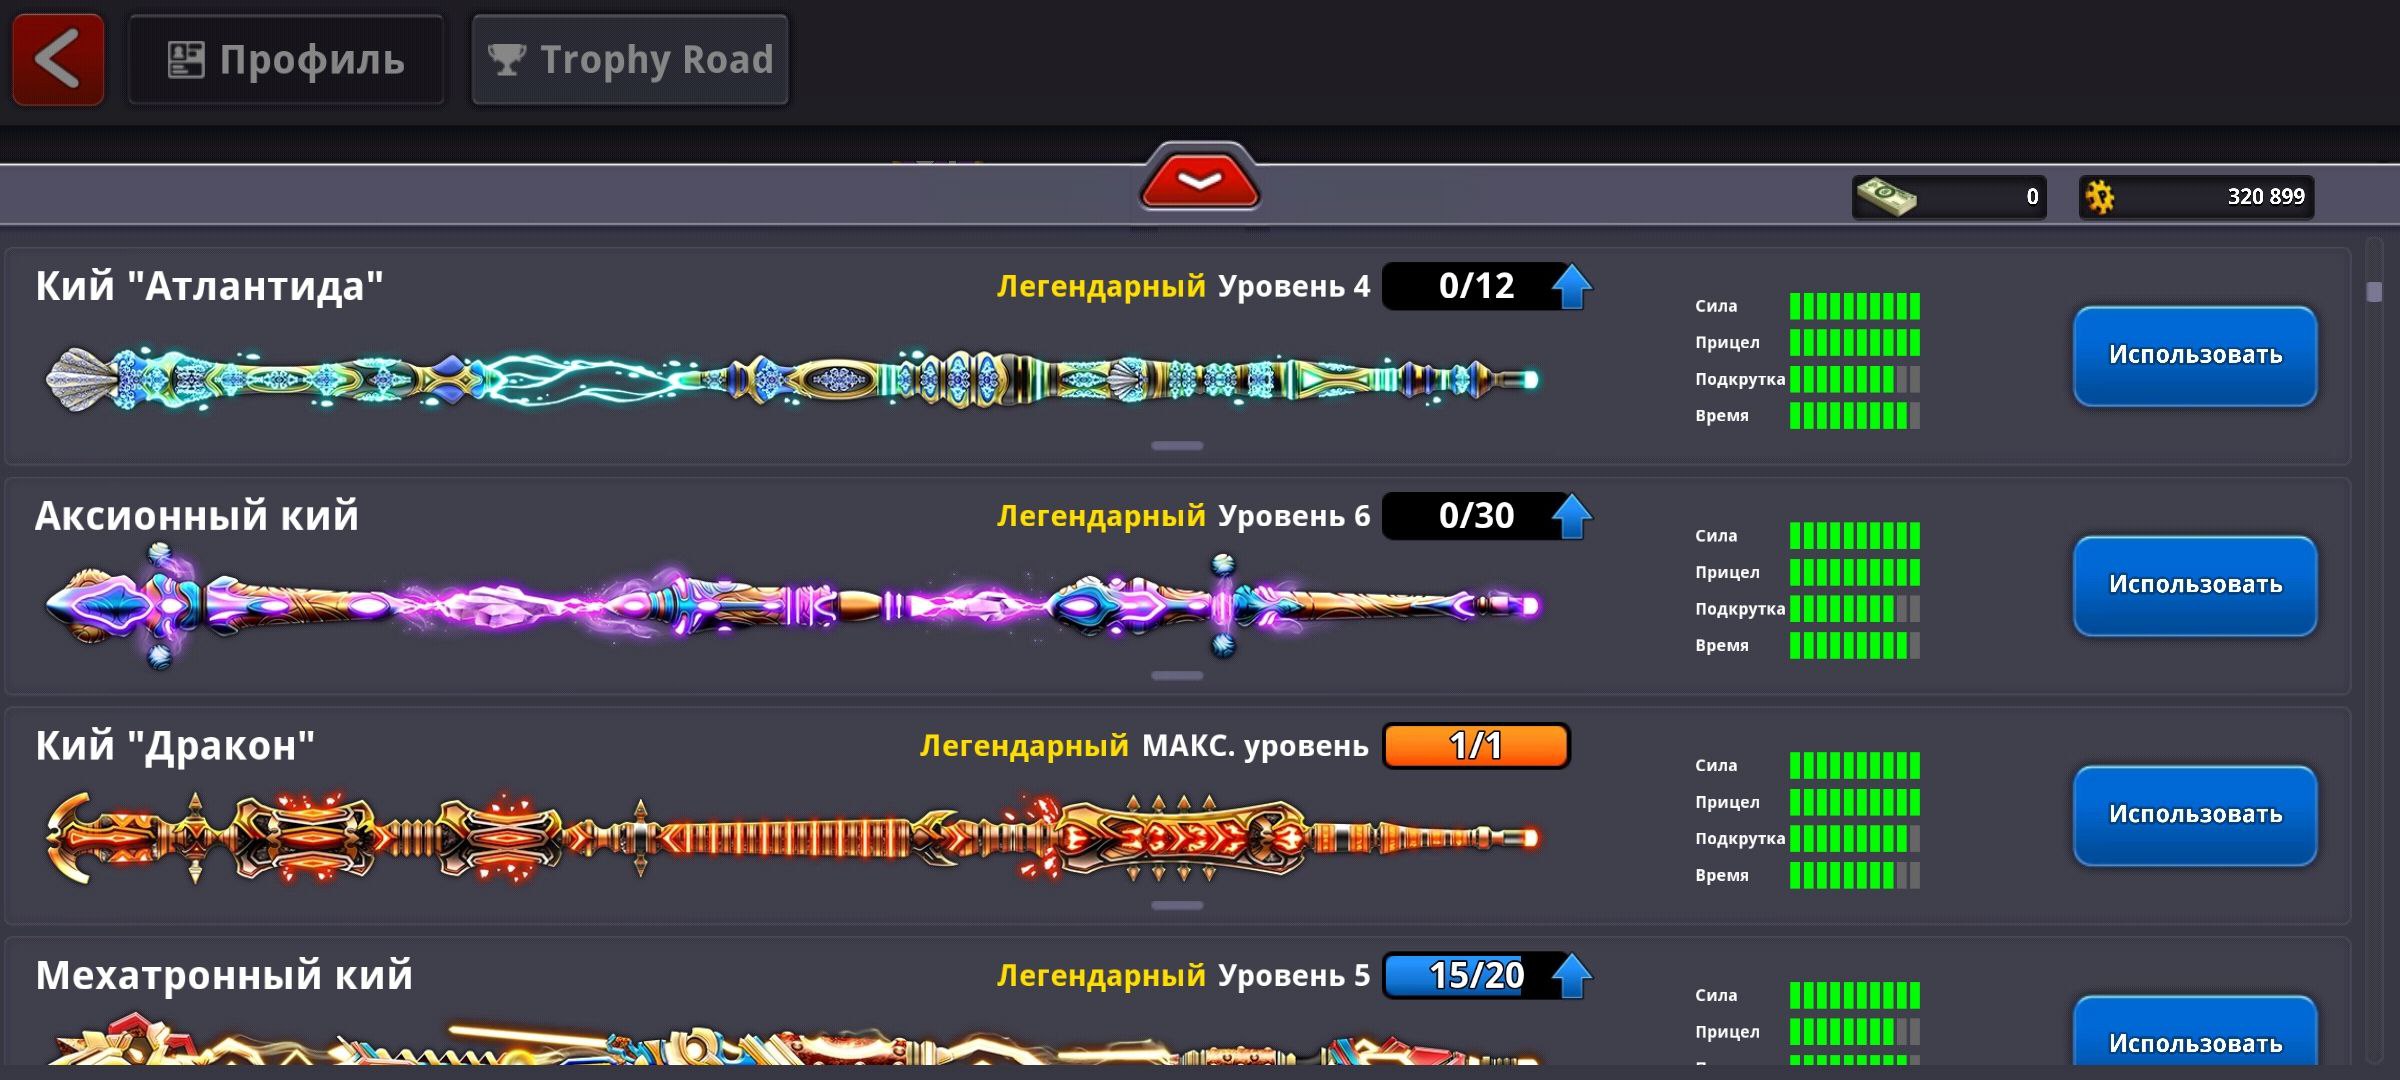Go back with the red arrow button

58,60
